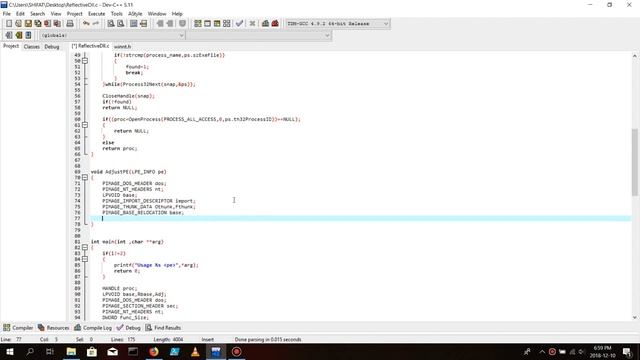The image size is (640, 360).
Task: Click the Goto Bookmarks toolbar icon
Action: [x=28, y=36]
